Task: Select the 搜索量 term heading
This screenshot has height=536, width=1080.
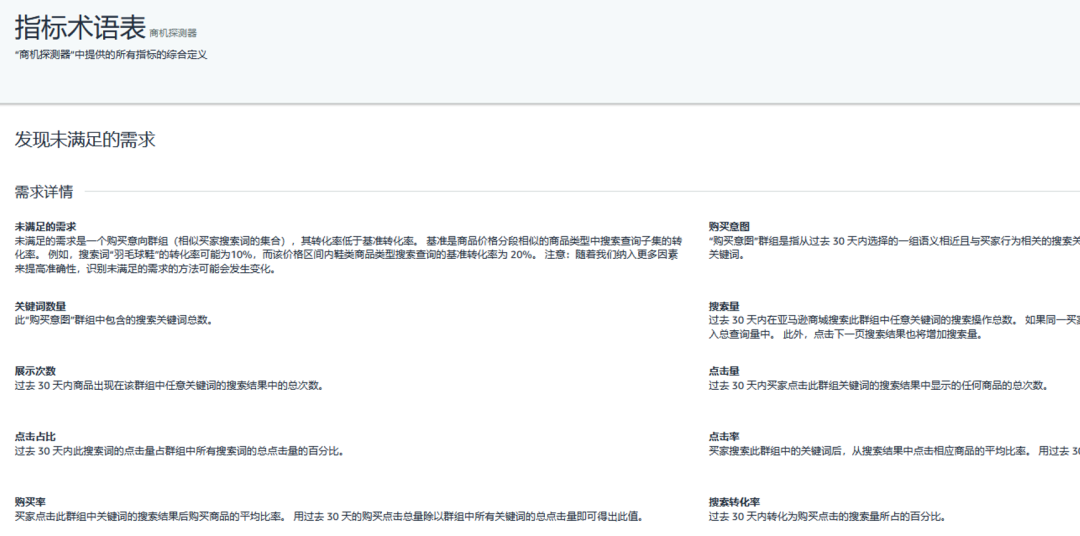Action: click(x=724, y=306)
